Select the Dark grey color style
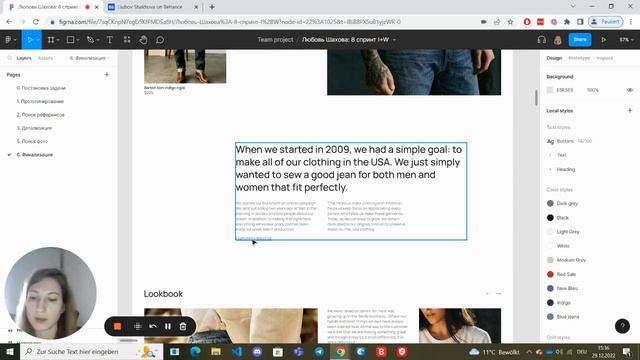Viewport: 640px width, 360px height. [563, 203]
